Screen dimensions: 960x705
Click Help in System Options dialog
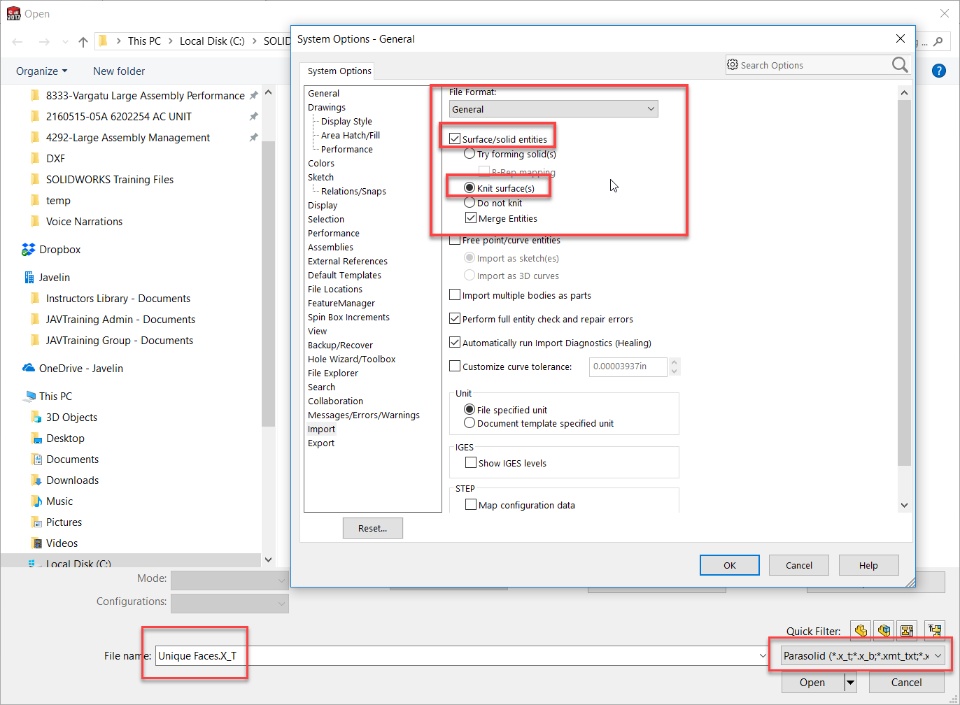pyautogui.click(x=868, y=565)
